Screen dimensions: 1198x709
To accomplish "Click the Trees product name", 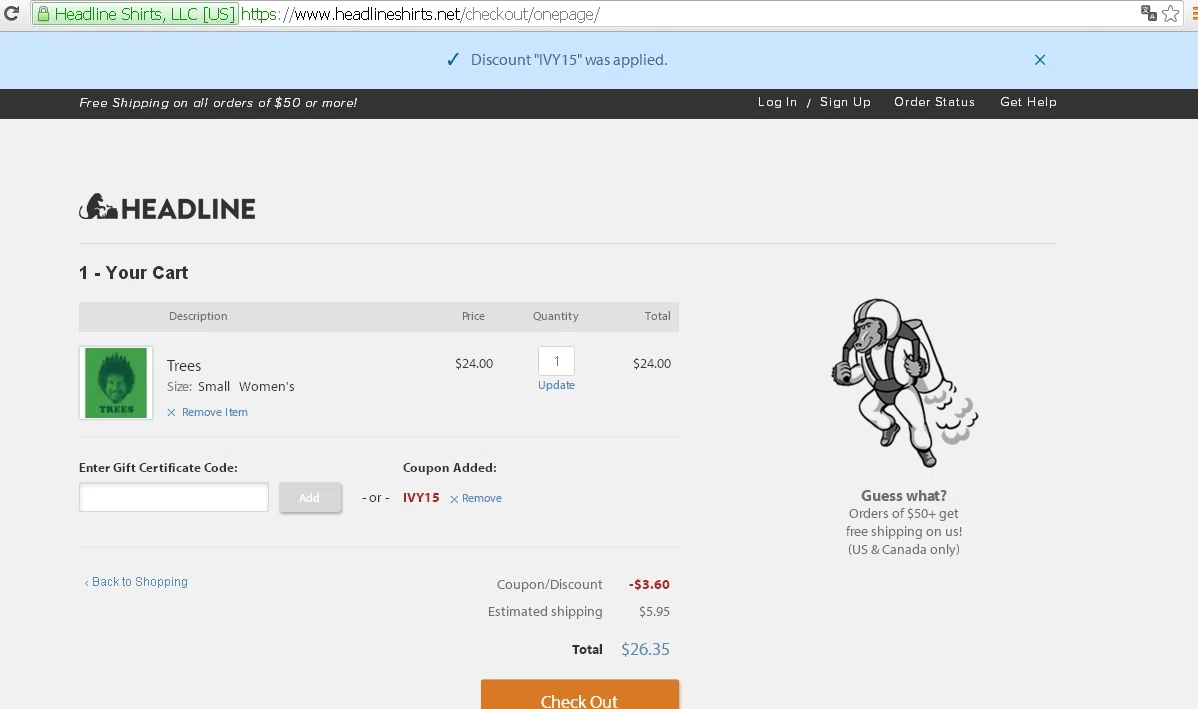I will point(184,366).
